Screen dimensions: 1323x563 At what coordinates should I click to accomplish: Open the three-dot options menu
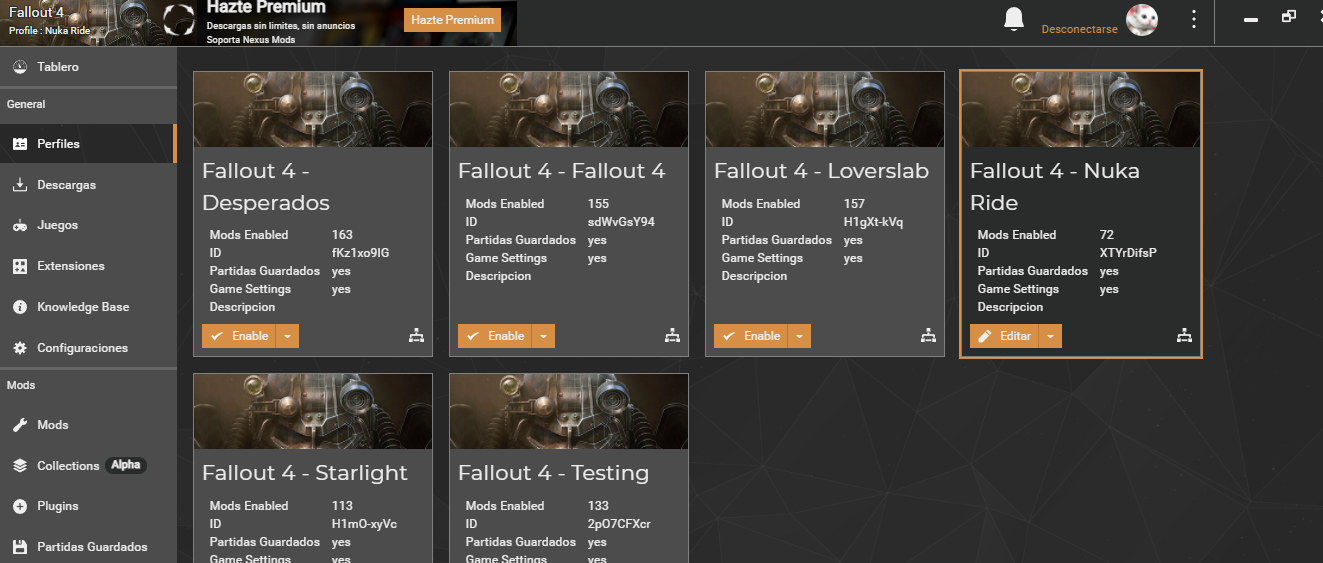pos(1193,19)
